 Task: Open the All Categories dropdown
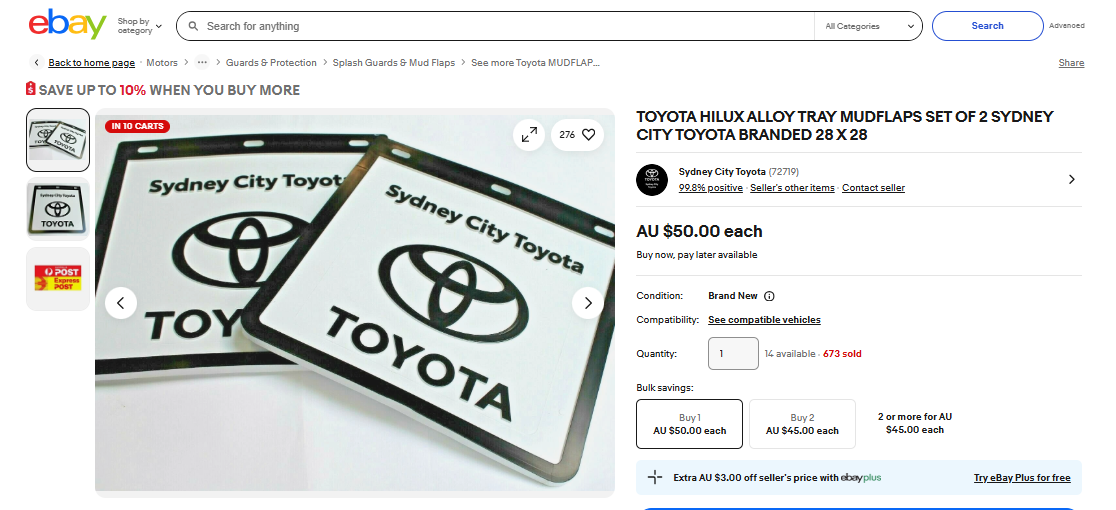pos(868,26)
